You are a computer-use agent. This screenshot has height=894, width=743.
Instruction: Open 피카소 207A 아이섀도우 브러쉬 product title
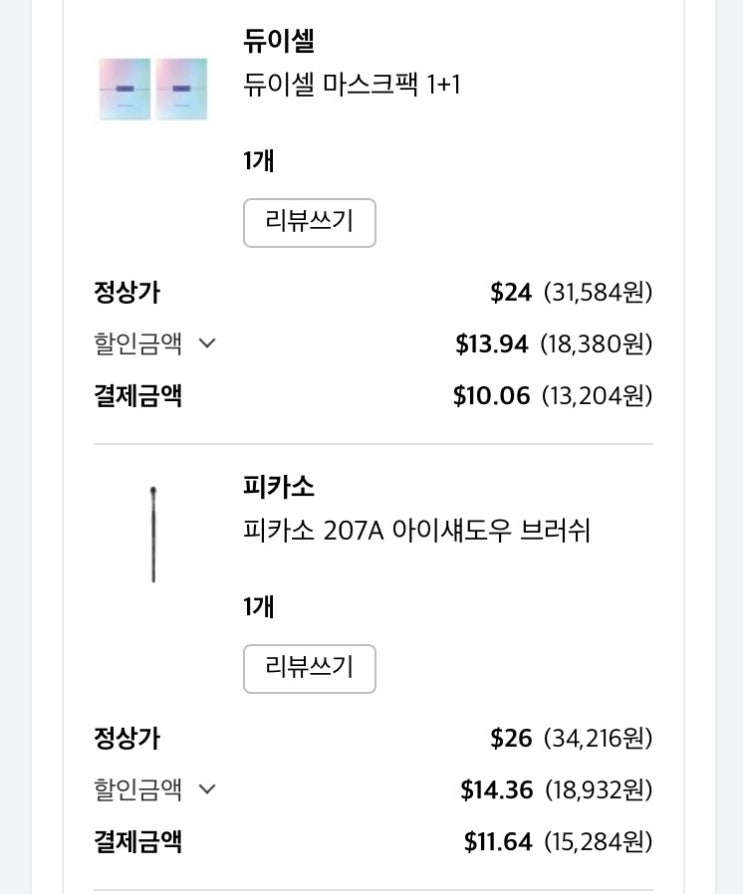pos(417,530)
